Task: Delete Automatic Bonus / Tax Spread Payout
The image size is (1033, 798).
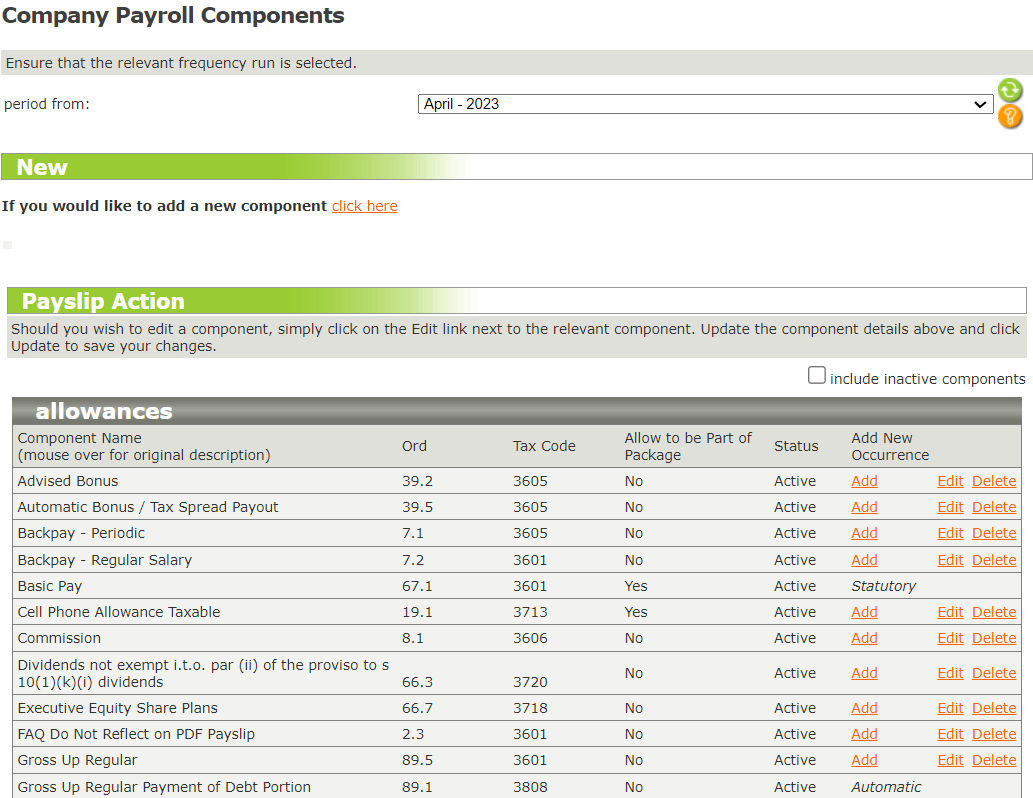Action: [993, 507]
